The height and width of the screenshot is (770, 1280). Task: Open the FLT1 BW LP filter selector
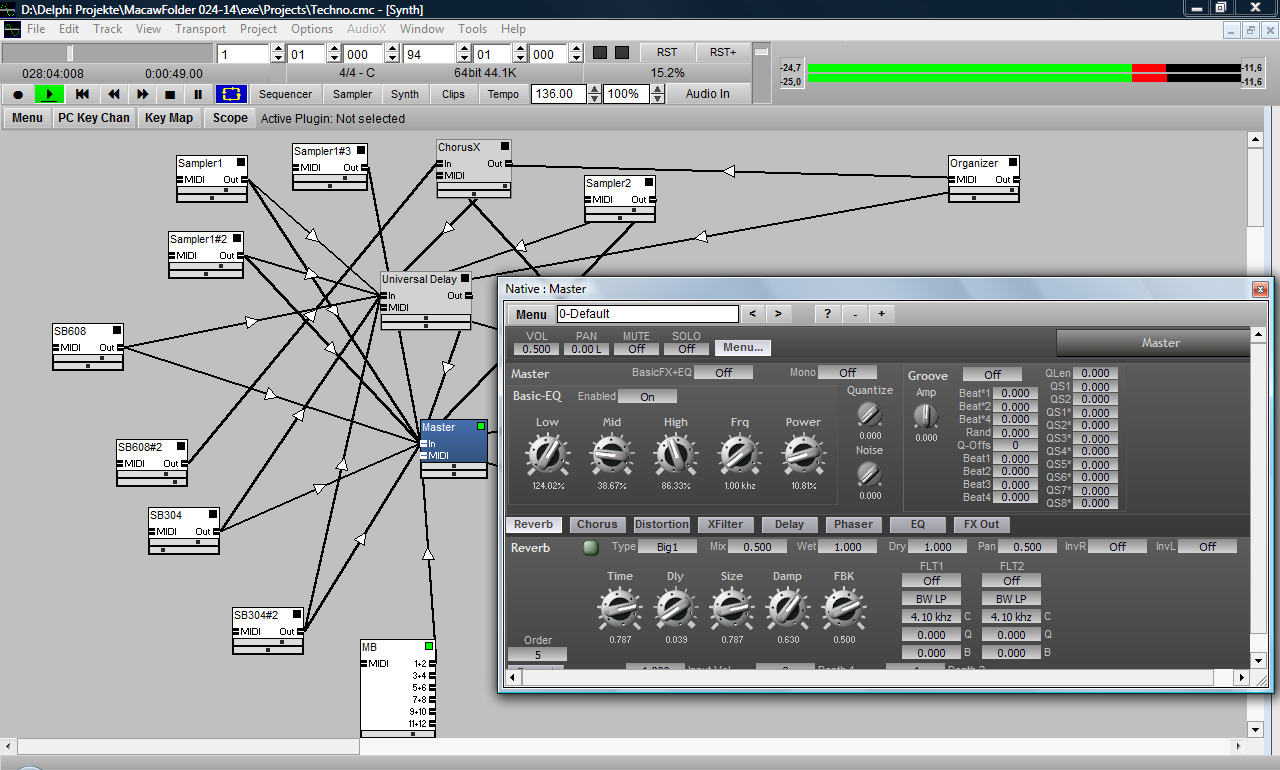point(930,598)
